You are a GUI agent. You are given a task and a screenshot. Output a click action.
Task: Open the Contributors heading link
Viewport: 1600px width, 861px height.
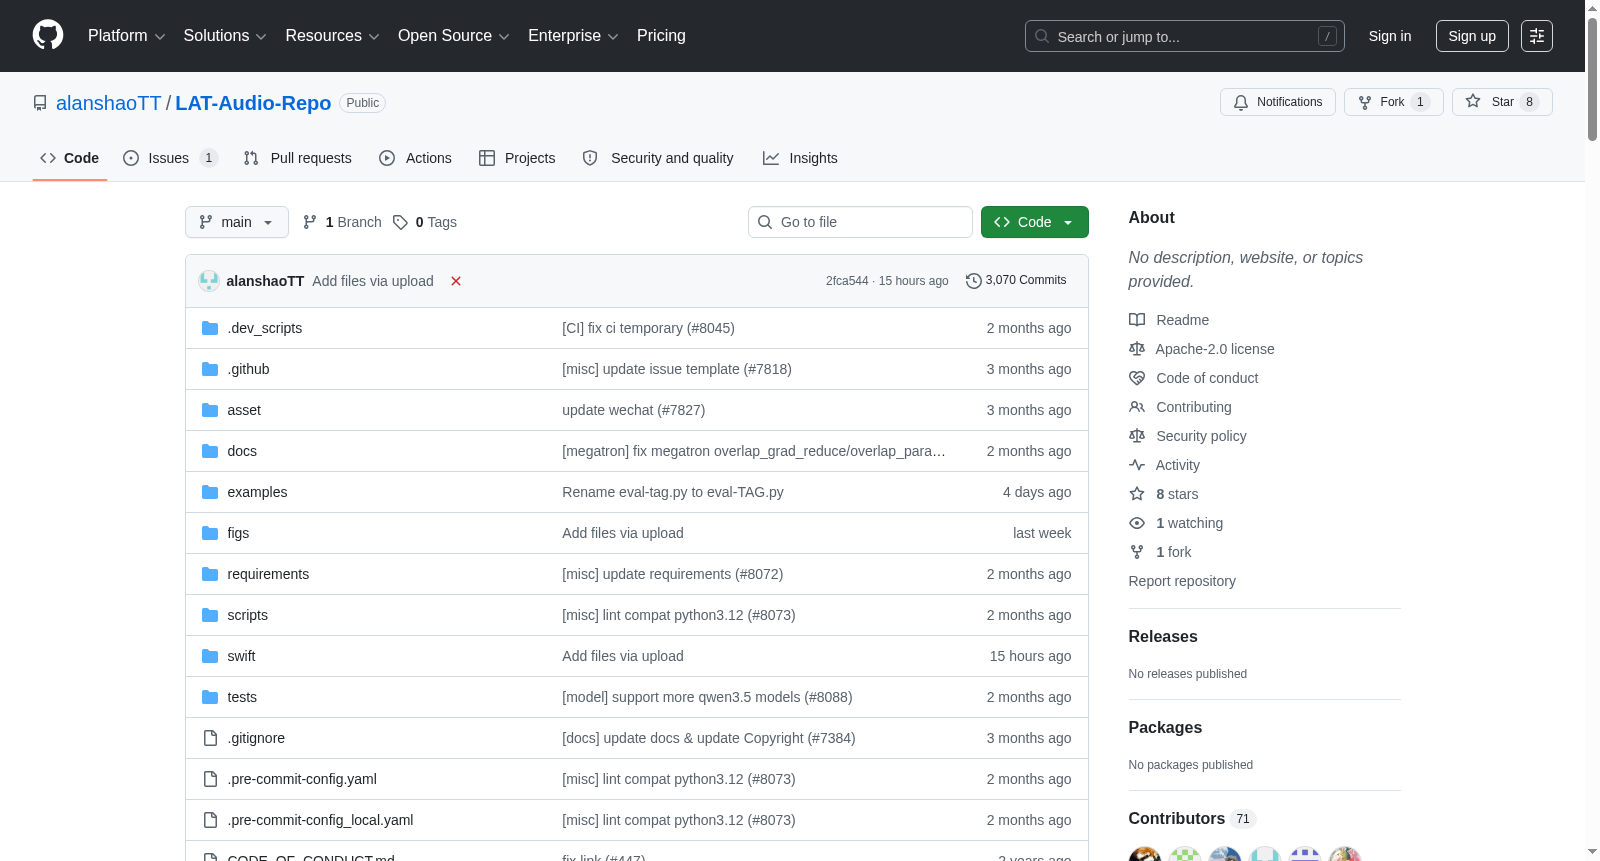[x=1192, y=819]
